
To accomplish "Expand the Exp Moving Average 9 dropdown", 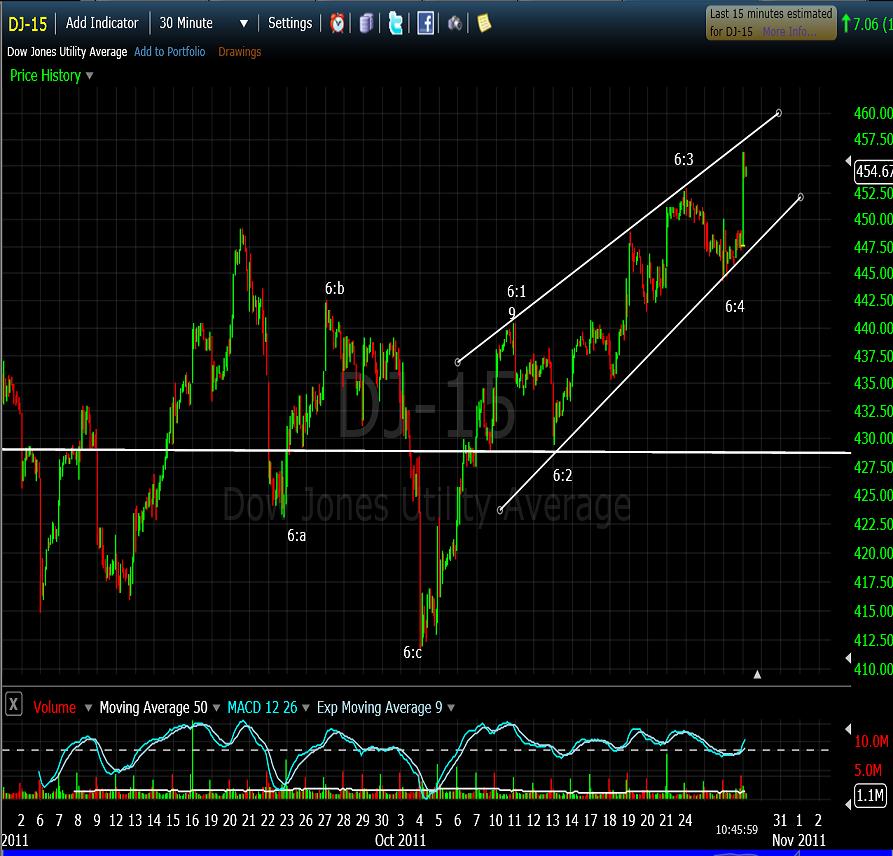I will click(451, 708).
